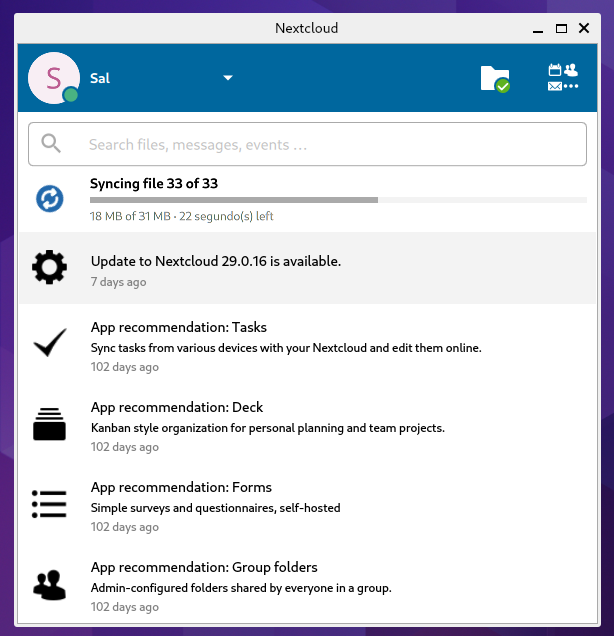The height and width of the screenshot is (636, 614).
Task: Click the sync progress bar
Action: tap(338, 200)
